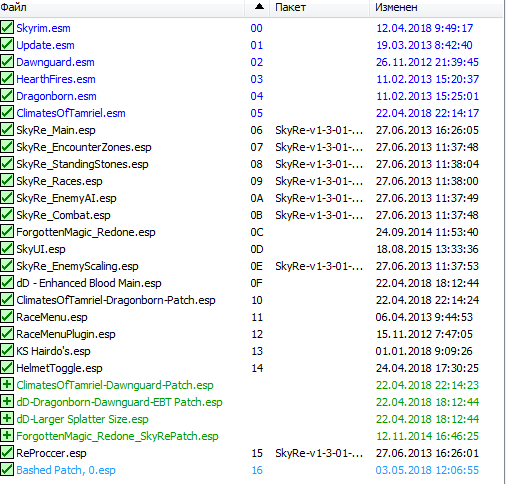Toggle the dD - Enhanced Blood Main.esp checkbox

tap(7, 282)
